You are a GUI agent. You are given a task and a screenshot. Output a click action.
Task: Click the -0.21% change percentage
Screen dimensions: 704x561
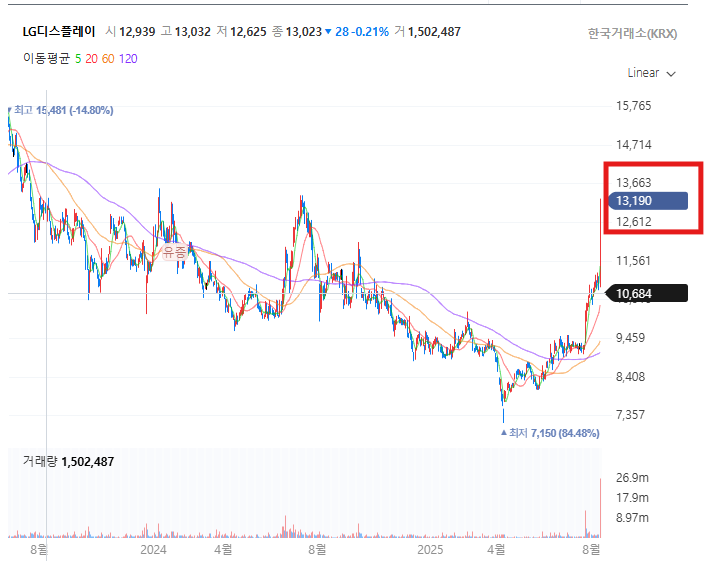point(370,32)
